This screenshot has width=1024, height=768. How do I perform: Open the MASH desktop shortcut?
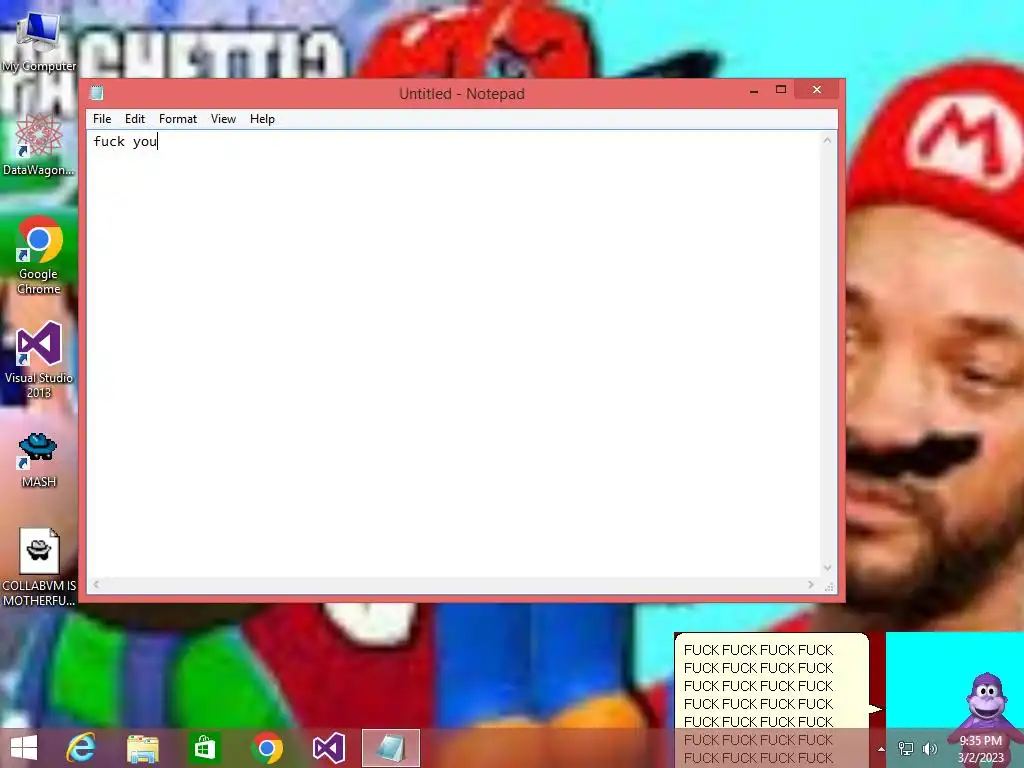pyautogui.click(x=39, y=460)
